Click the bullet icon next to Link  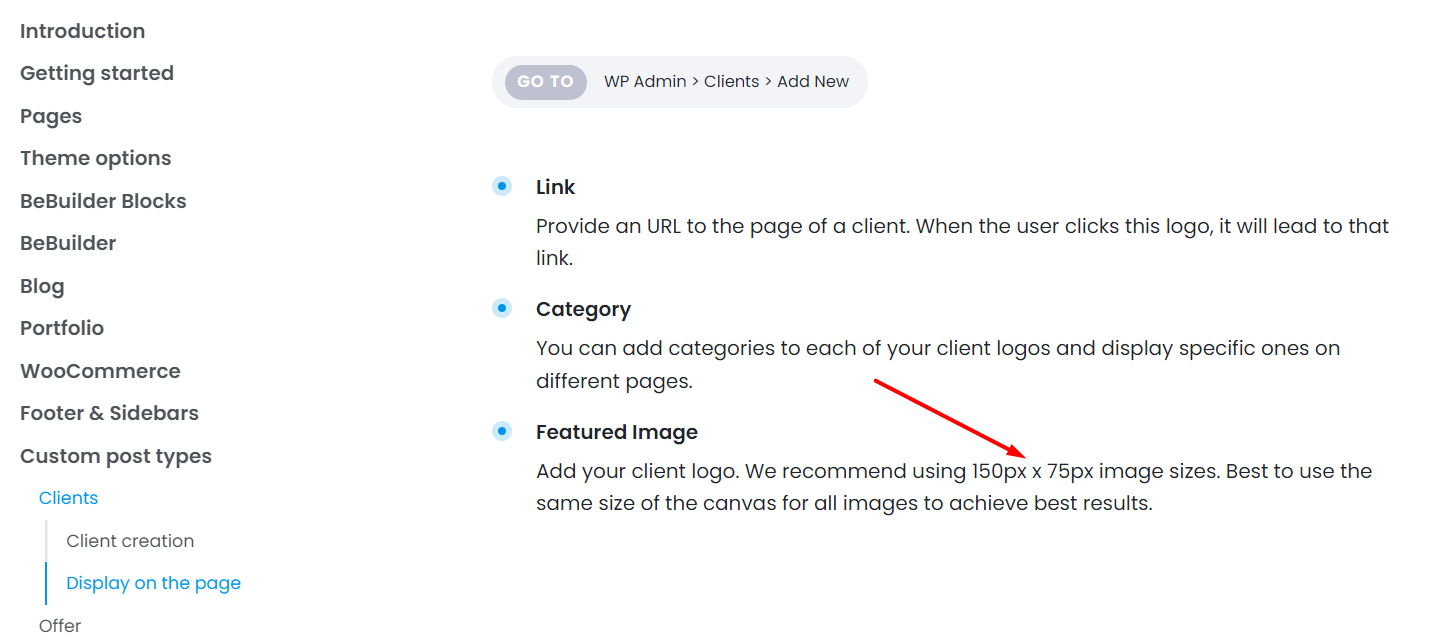tap(502, 186)
